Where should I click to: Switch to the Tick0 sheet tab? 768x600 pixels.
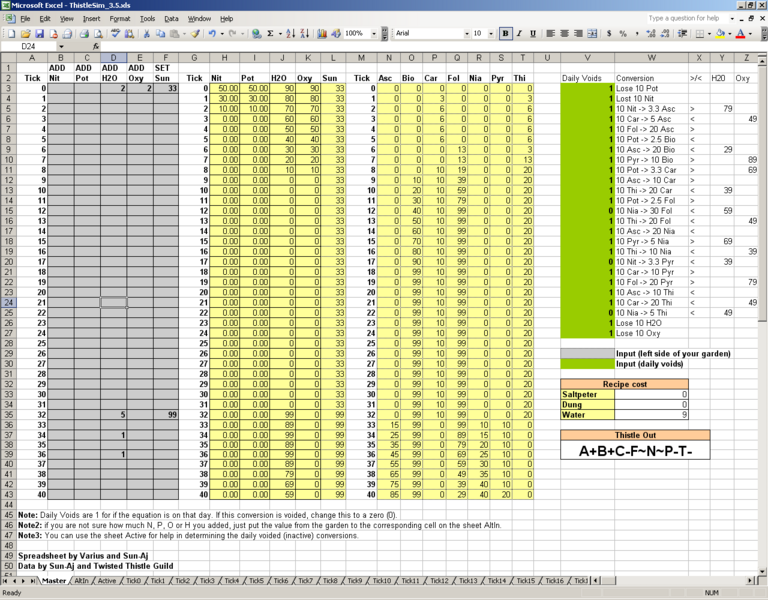click(x=133, y=580)
